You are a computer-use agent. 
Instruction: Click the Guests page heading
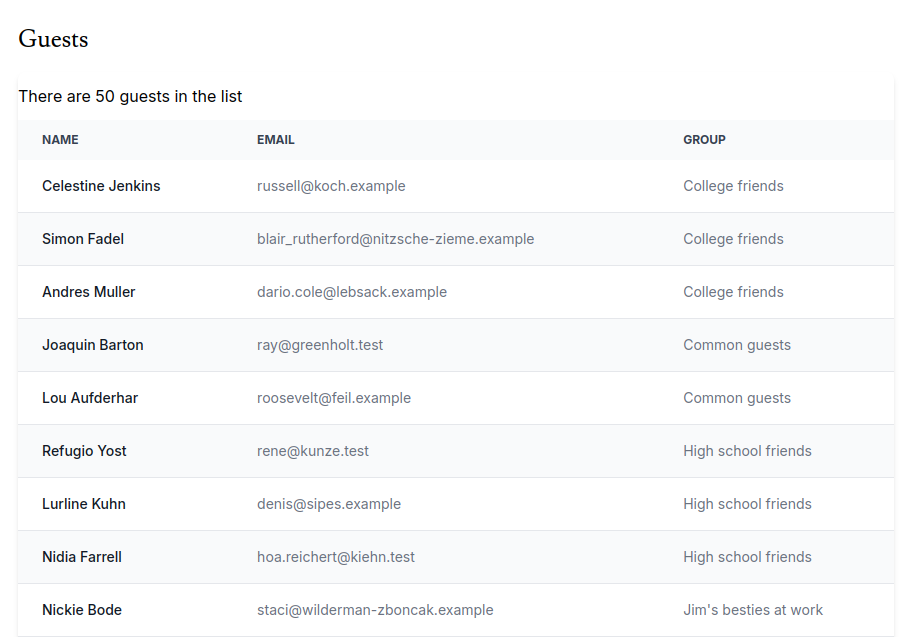tap(53, 39)
